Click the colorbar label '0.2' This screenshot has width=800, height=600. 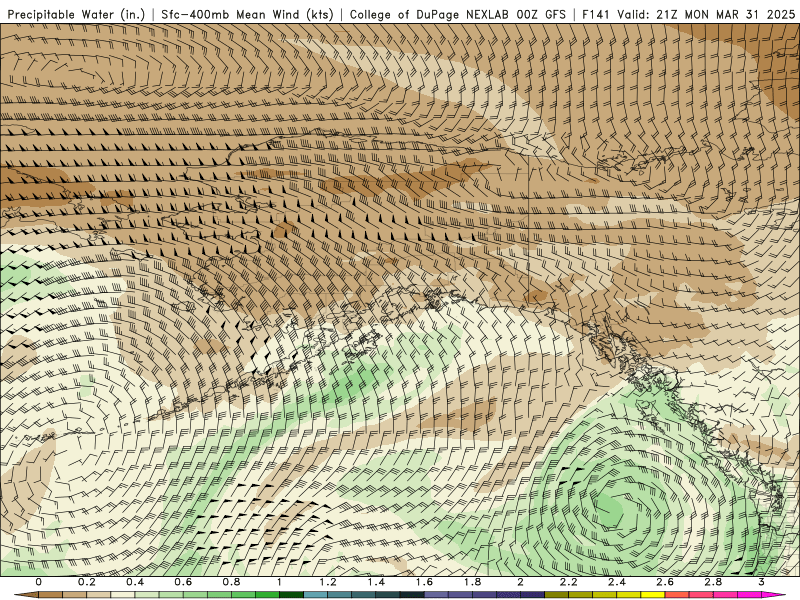click(86, 582)
